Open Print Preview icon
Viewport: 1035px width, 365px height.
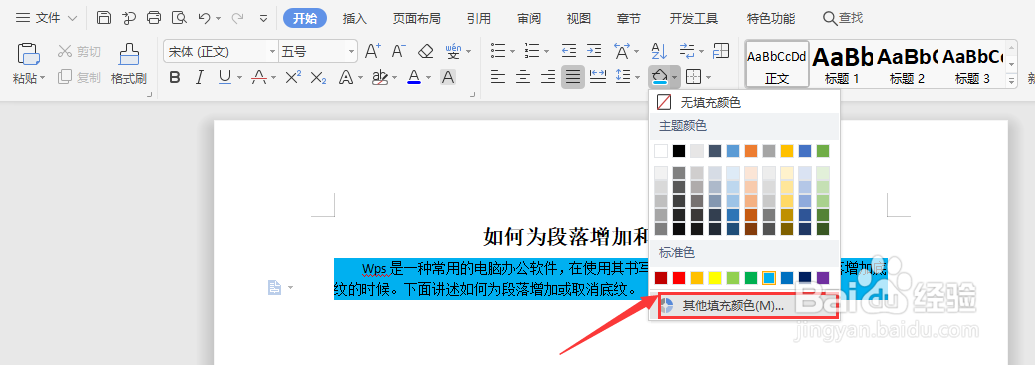coord(178,18)
